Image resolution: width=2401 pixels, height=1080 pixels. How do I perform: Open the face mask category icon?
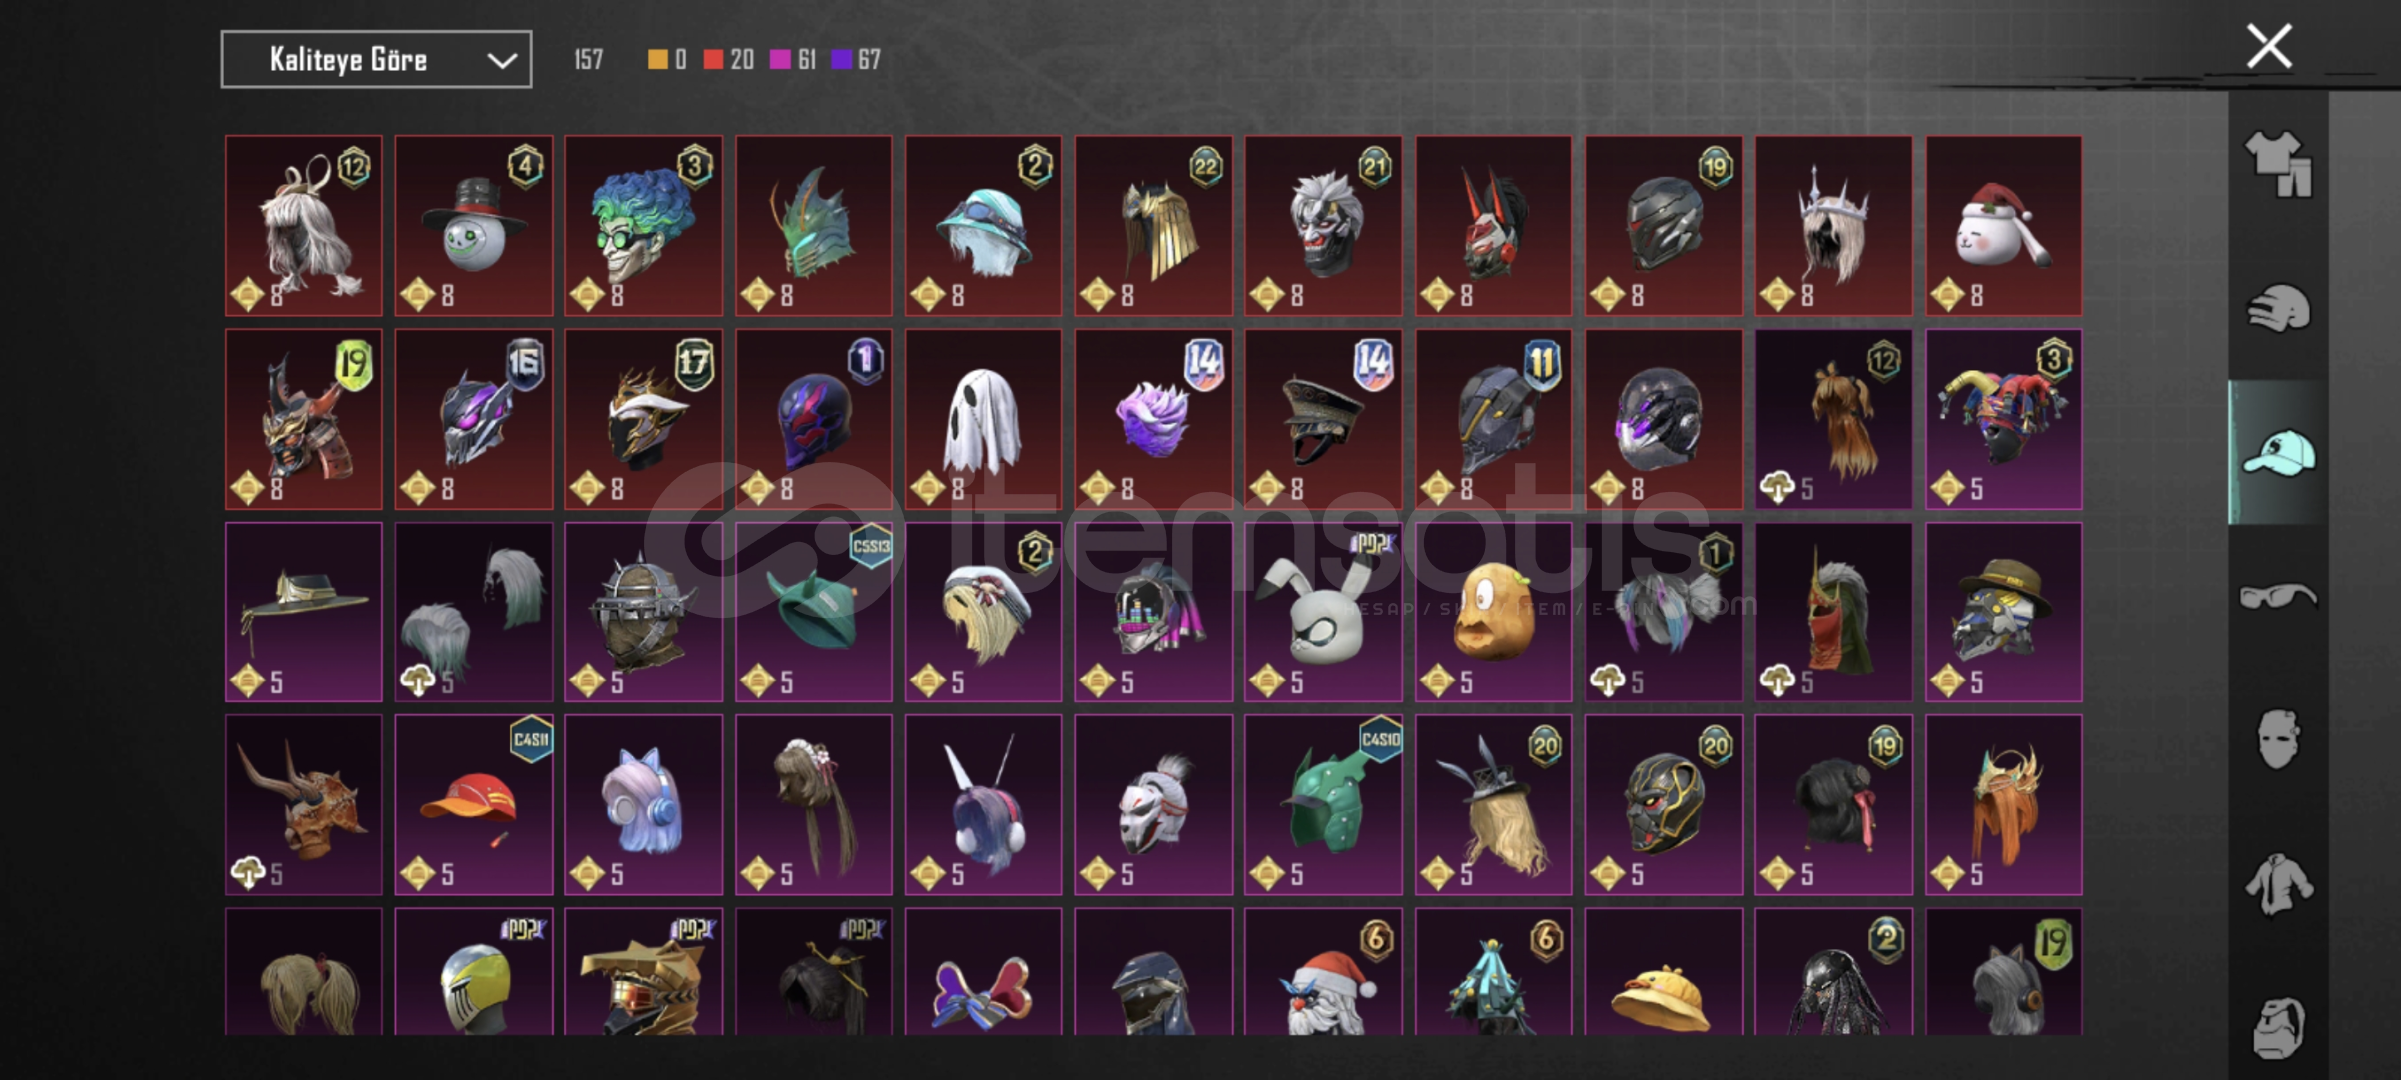coord(2278,740)
